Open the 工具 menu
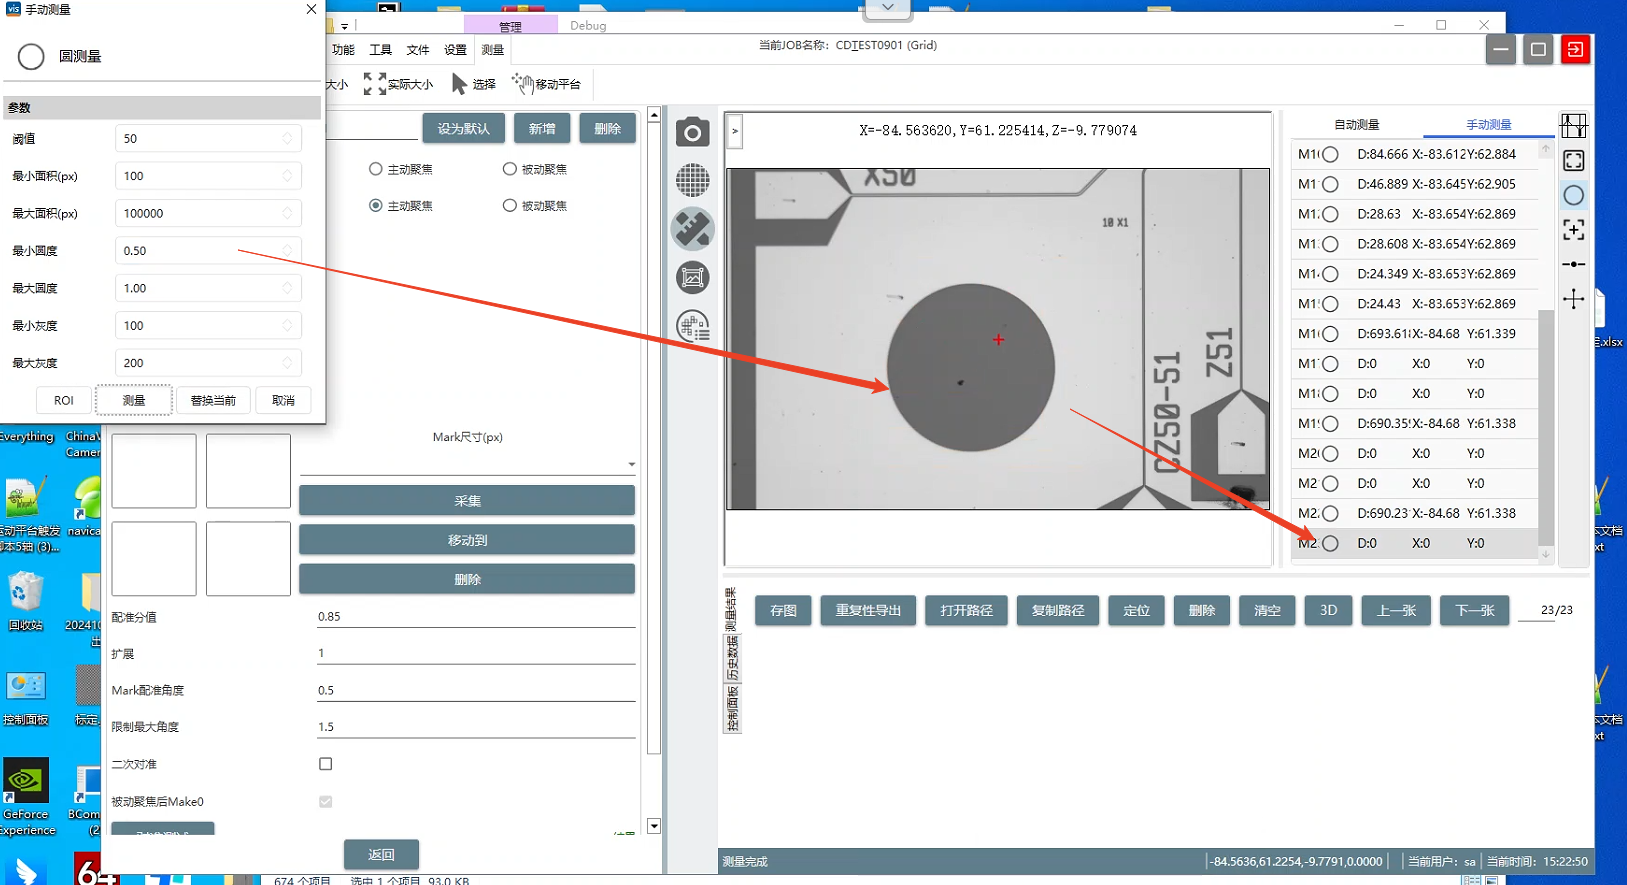This screenshot has width=1627, height=885. click(380, 50)
